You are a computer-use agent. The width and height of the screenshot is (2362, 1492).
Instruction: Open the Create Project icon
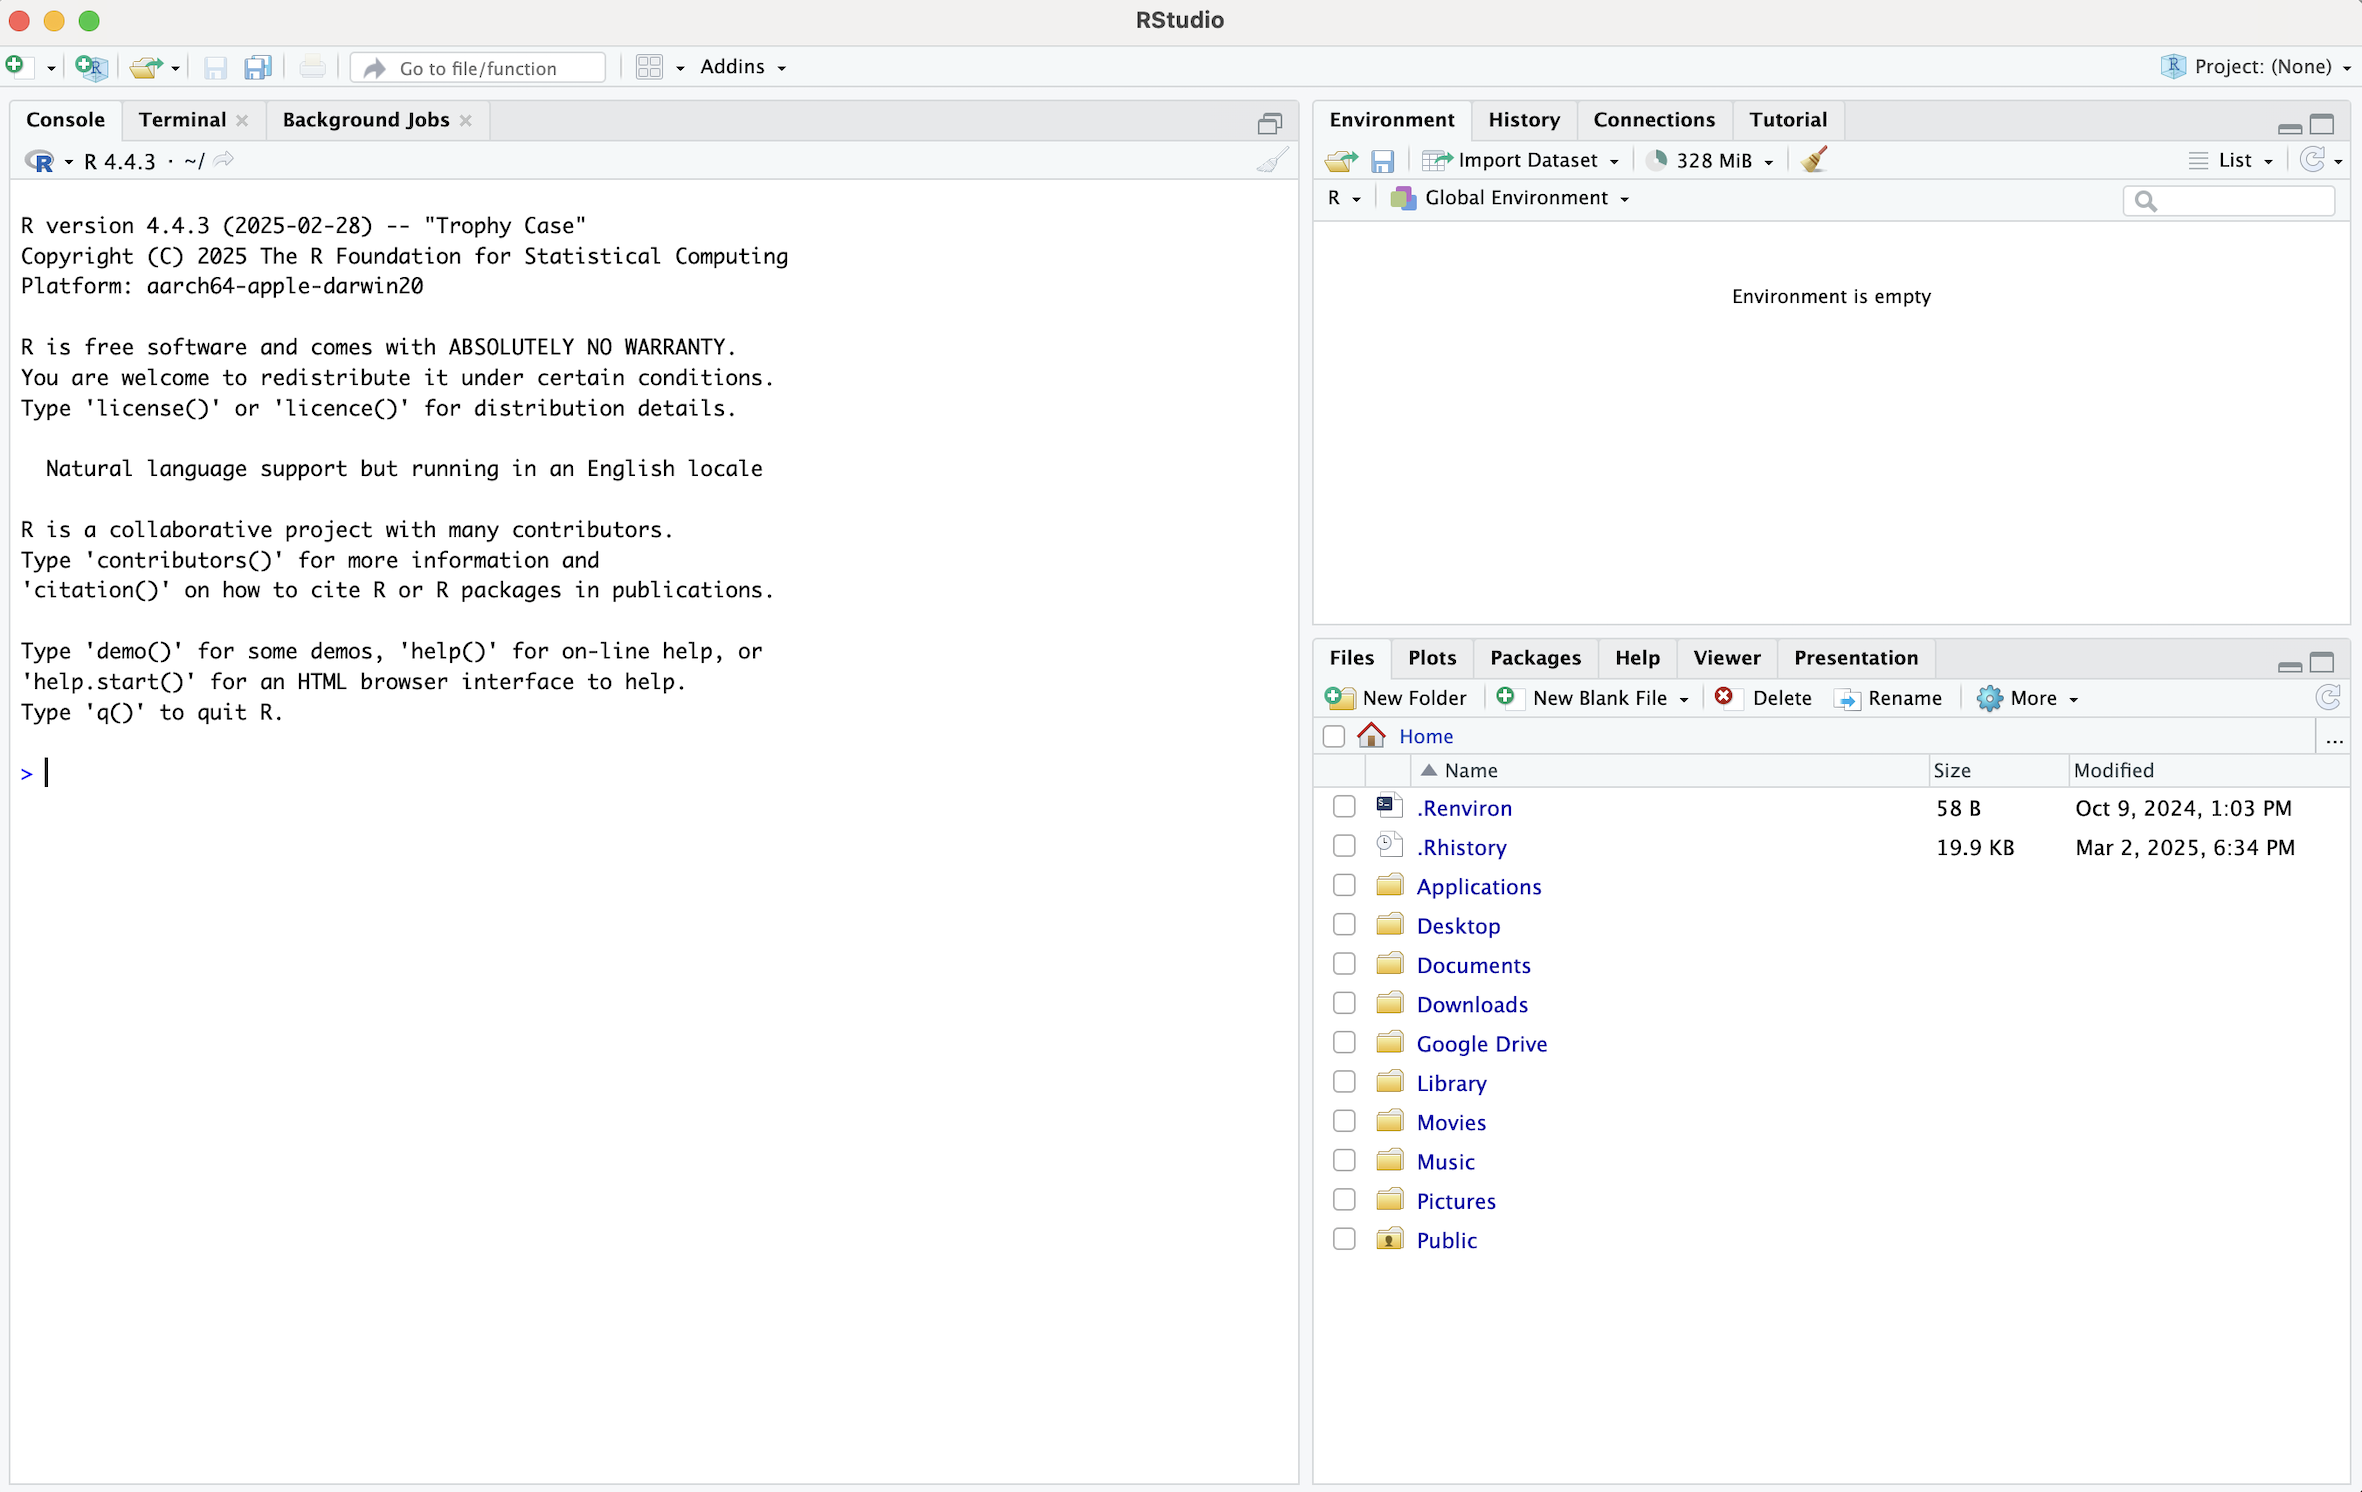pos(90,67)
